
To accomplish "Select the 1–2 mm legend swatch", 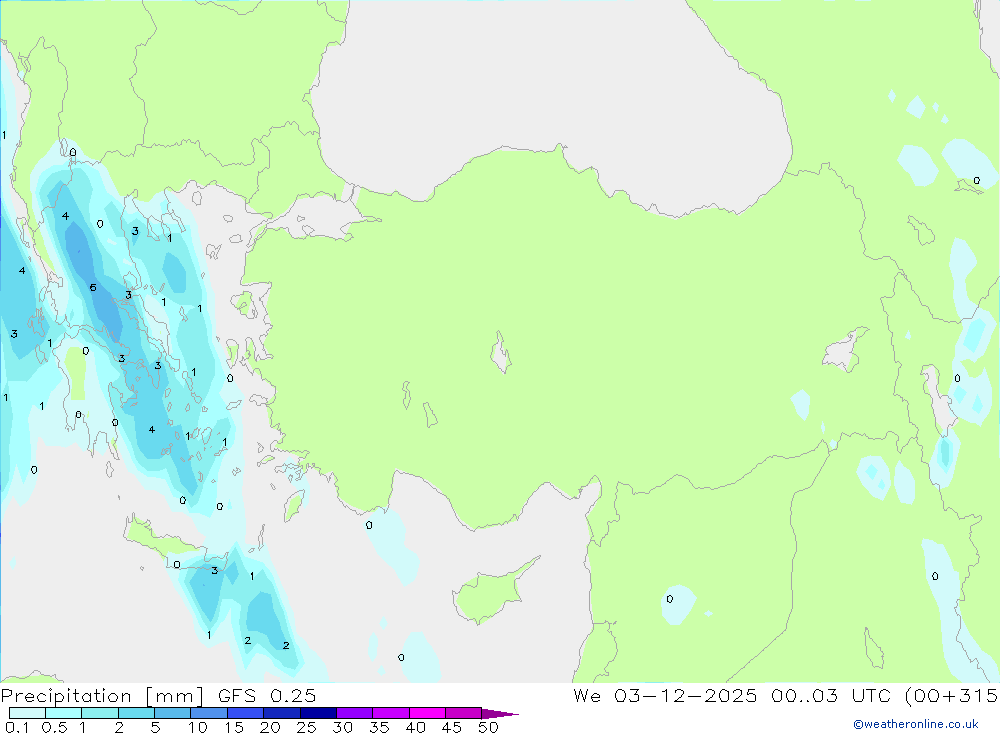I will (99, 713).
